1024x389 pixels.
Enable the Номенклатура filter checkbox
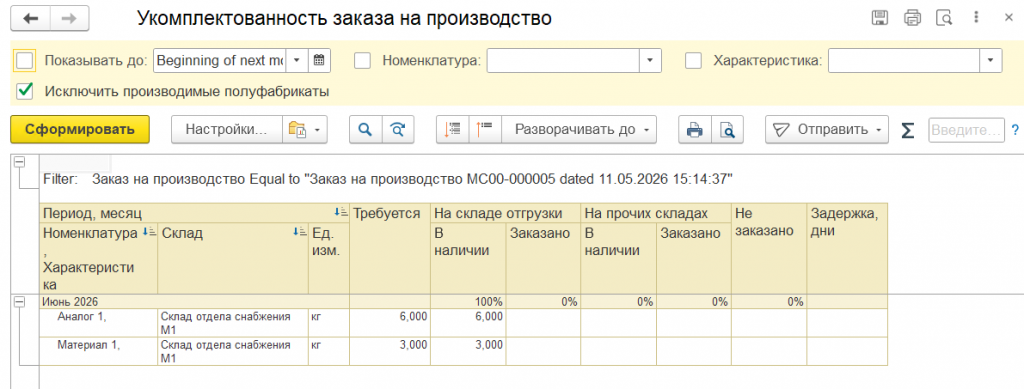pos(362,61)
